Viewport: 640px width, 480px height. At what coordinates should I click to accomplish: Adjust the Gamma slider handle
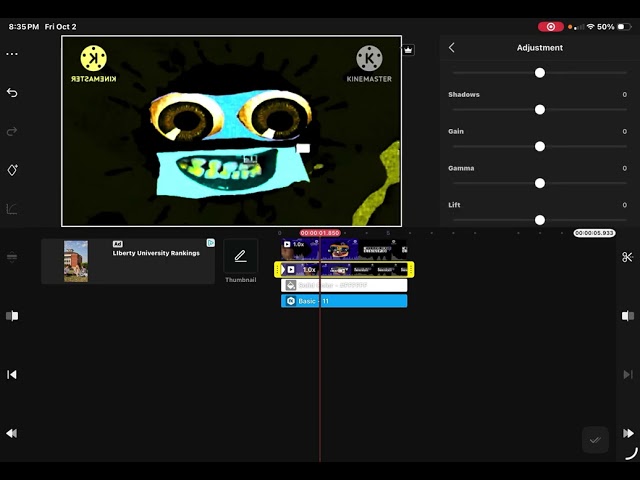click(540, 183)
